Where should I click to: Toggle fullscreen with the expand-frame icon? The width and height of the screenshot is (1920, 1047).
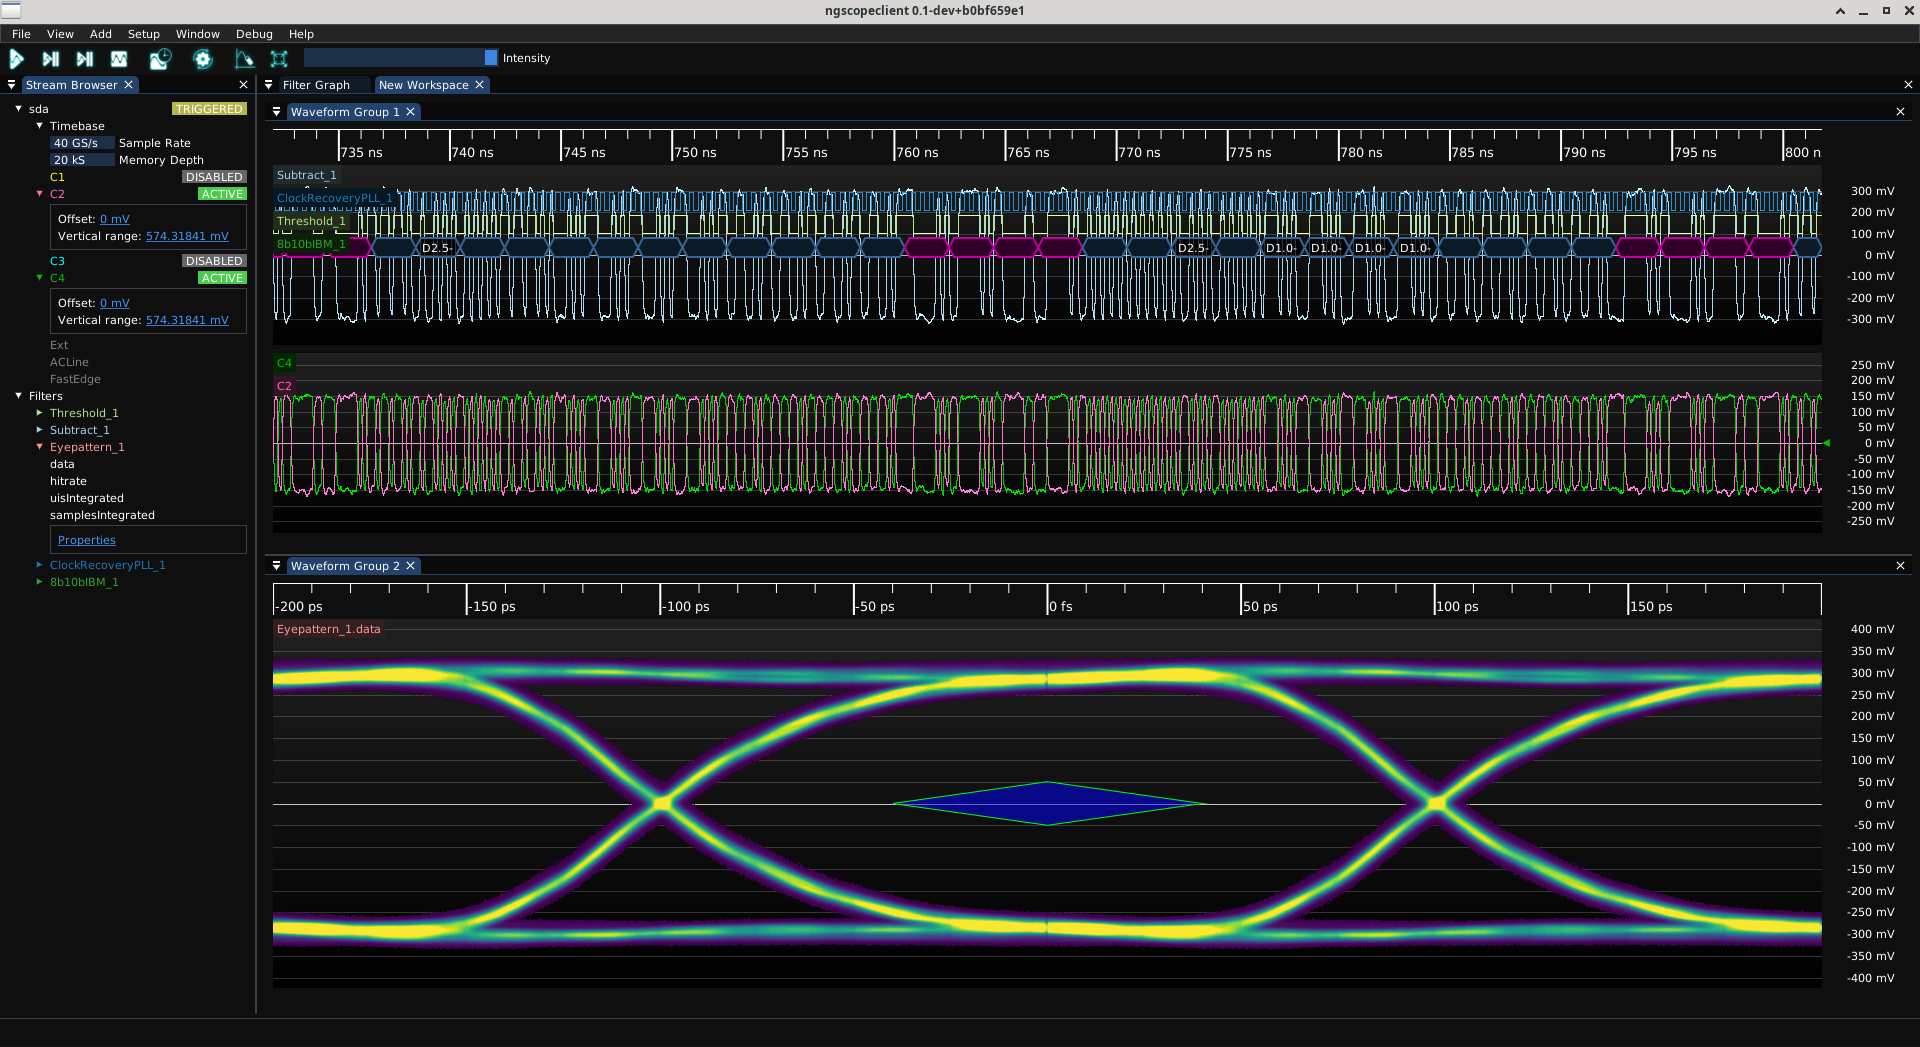pyautogui.click(x=279, y=59)
